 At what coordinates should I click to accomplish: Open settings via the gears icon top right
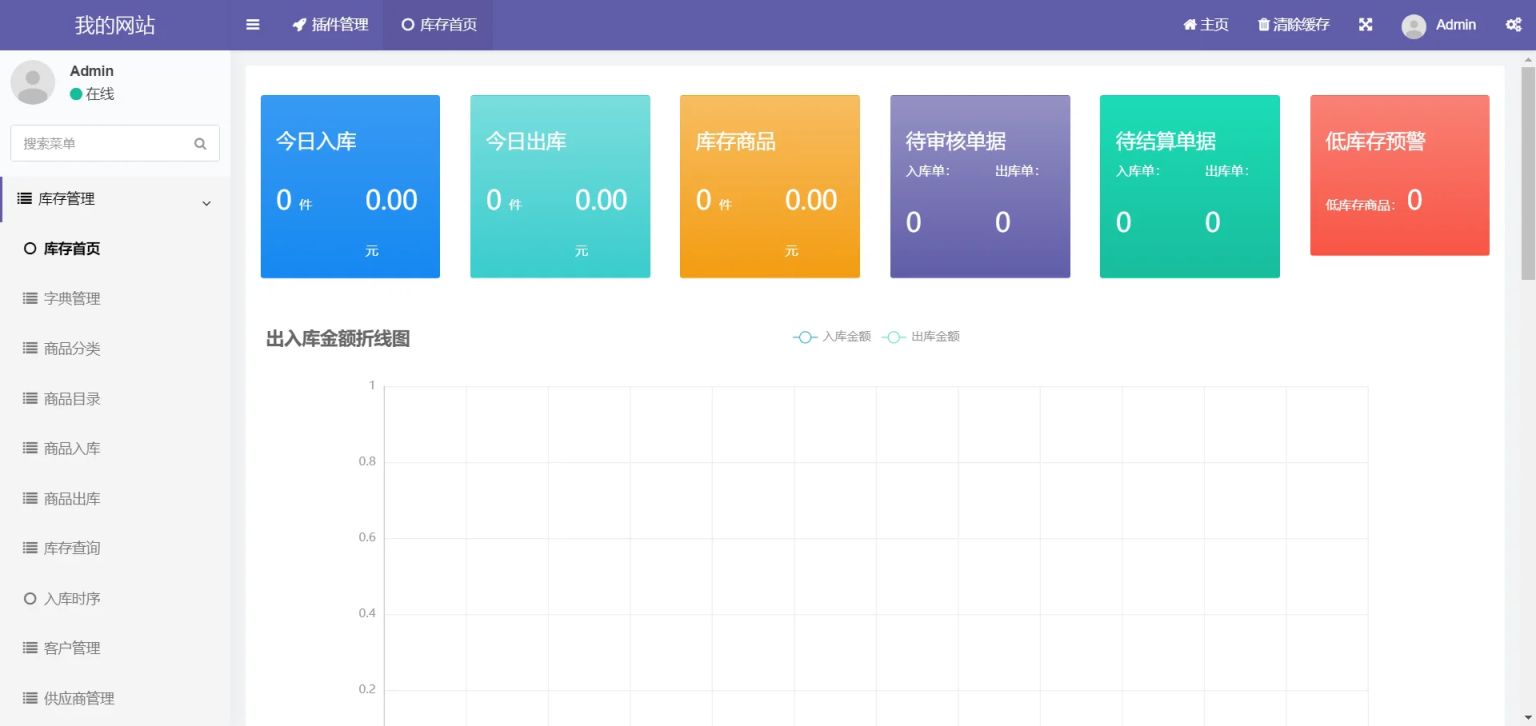1513,24
